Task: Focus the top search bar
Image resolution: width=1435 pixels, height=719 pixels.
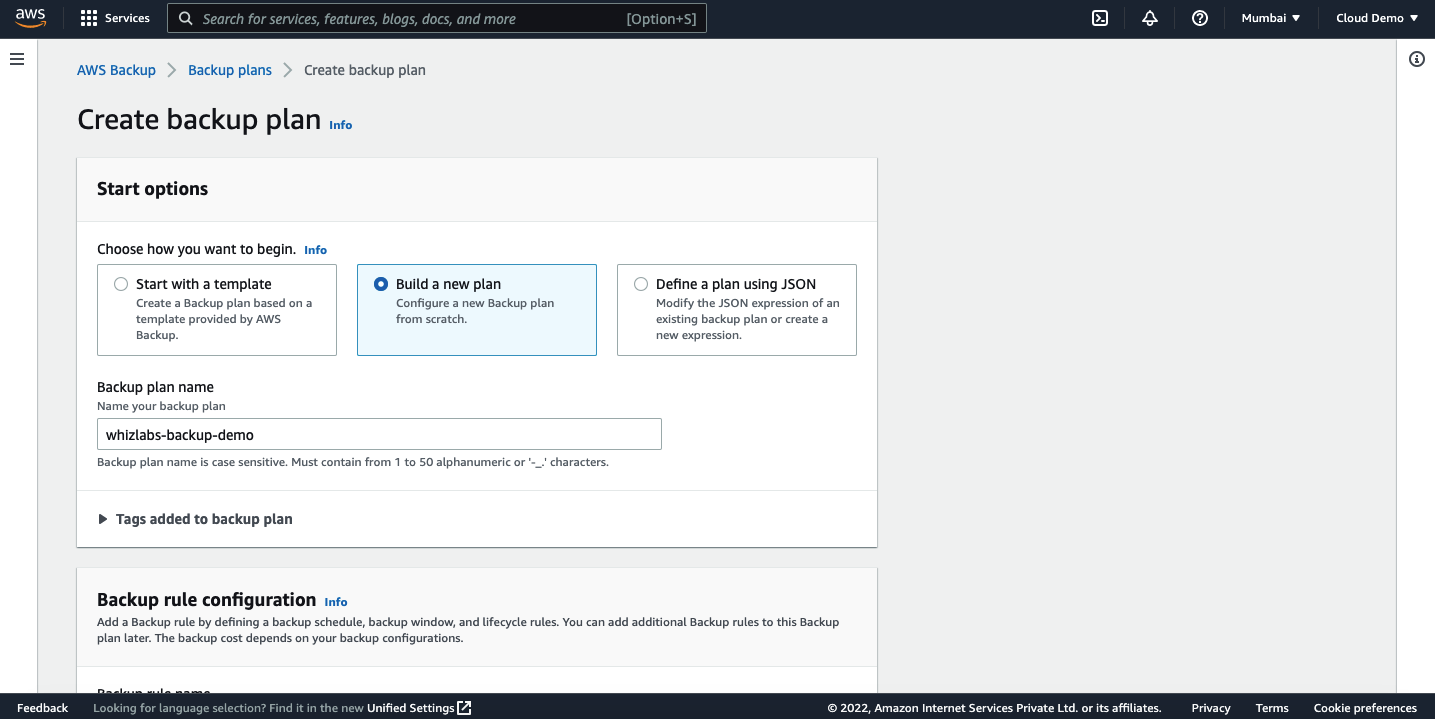Action: pos(437,18)
